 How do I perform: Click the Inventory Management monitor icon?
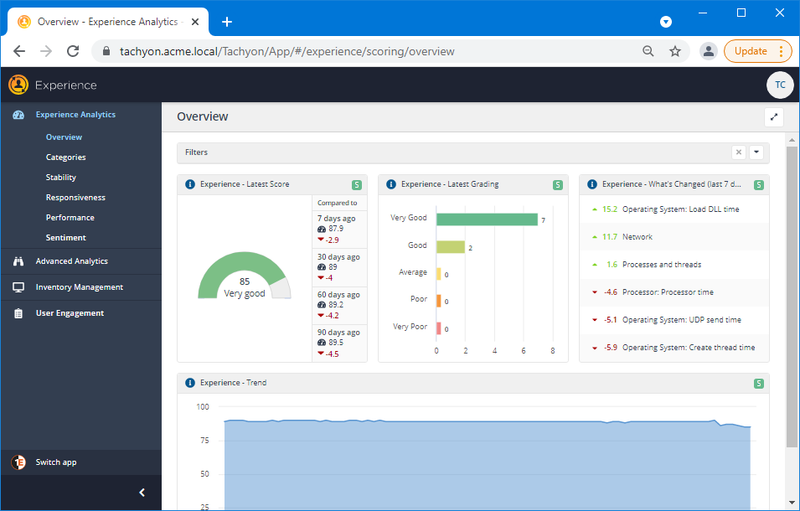click(x=18, y=287)
